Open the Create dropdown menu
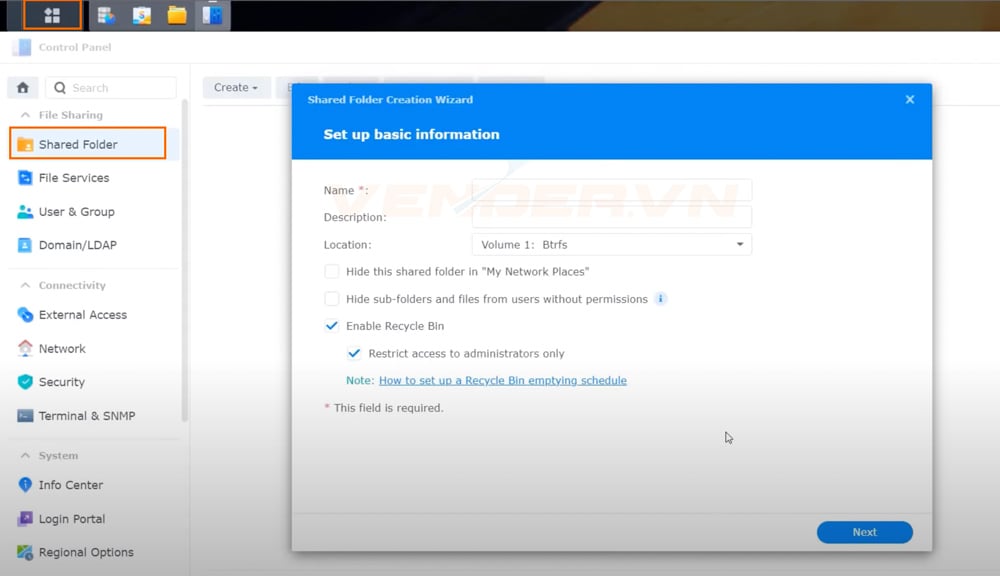This screenshot has height=576, width=1000. (236, 88)
